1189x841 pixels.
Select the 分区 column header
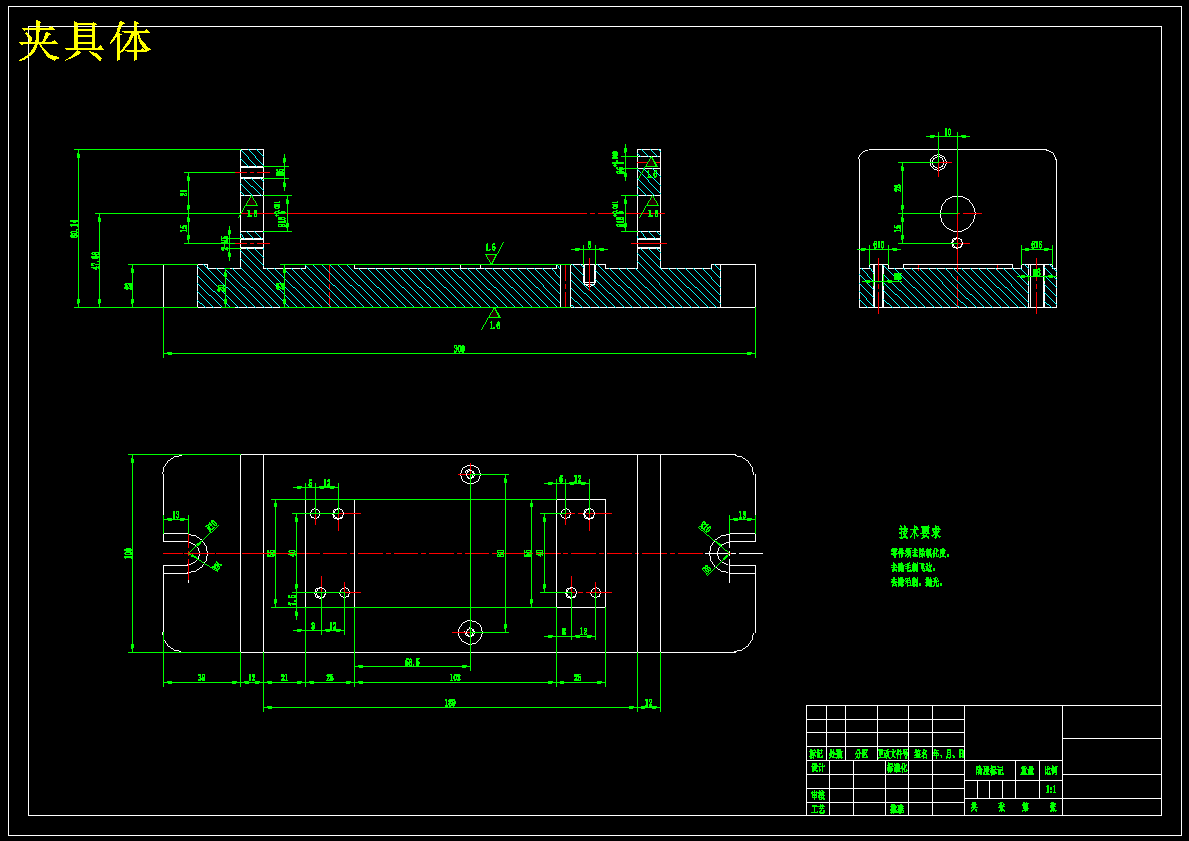[x=861, y=754]
